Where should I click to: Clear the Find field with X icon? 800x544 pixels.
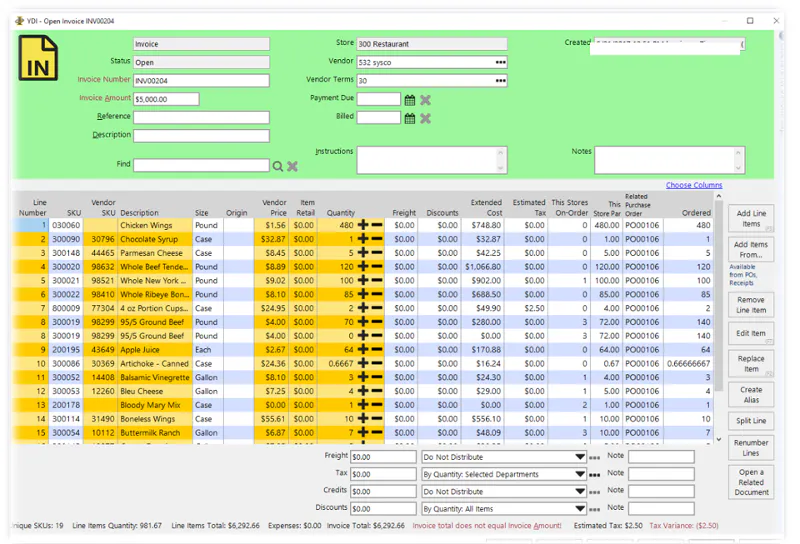tap(292, 166)
